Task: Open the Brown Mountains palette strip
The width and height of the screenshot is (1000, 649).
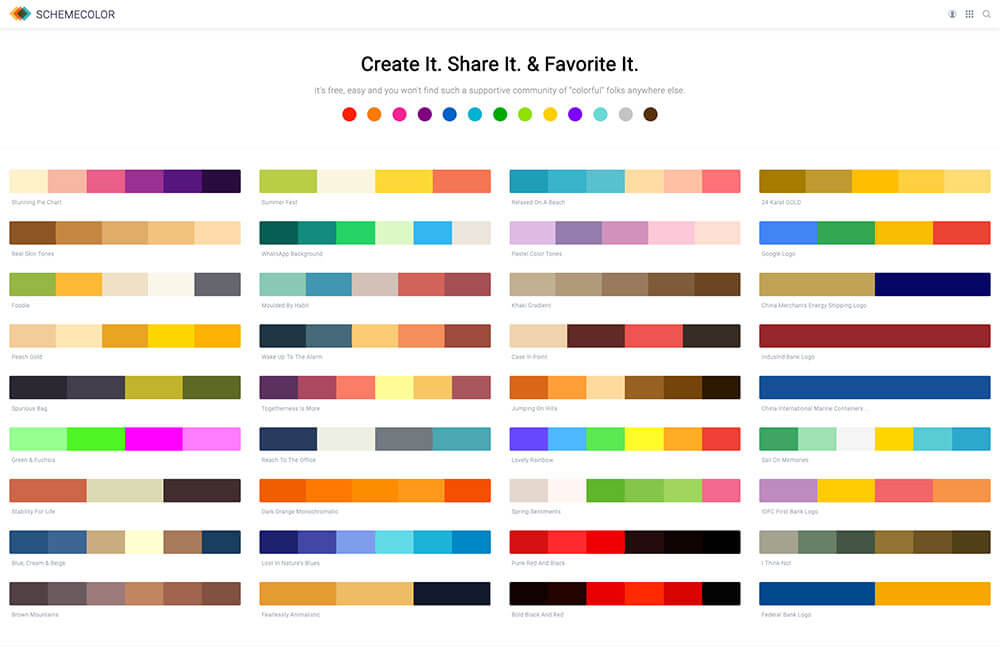Action: tap(125, 594)
